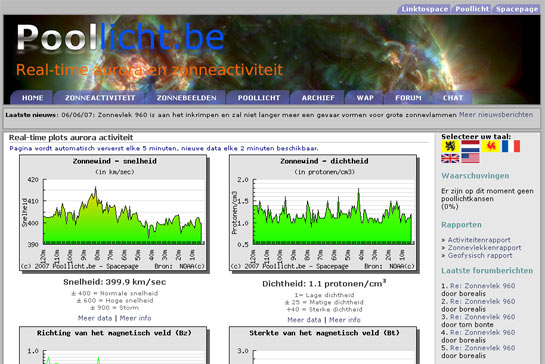Click the Zonnewind dichtheid graph
This screenshot has width=545, height=364.
(324, 213)
